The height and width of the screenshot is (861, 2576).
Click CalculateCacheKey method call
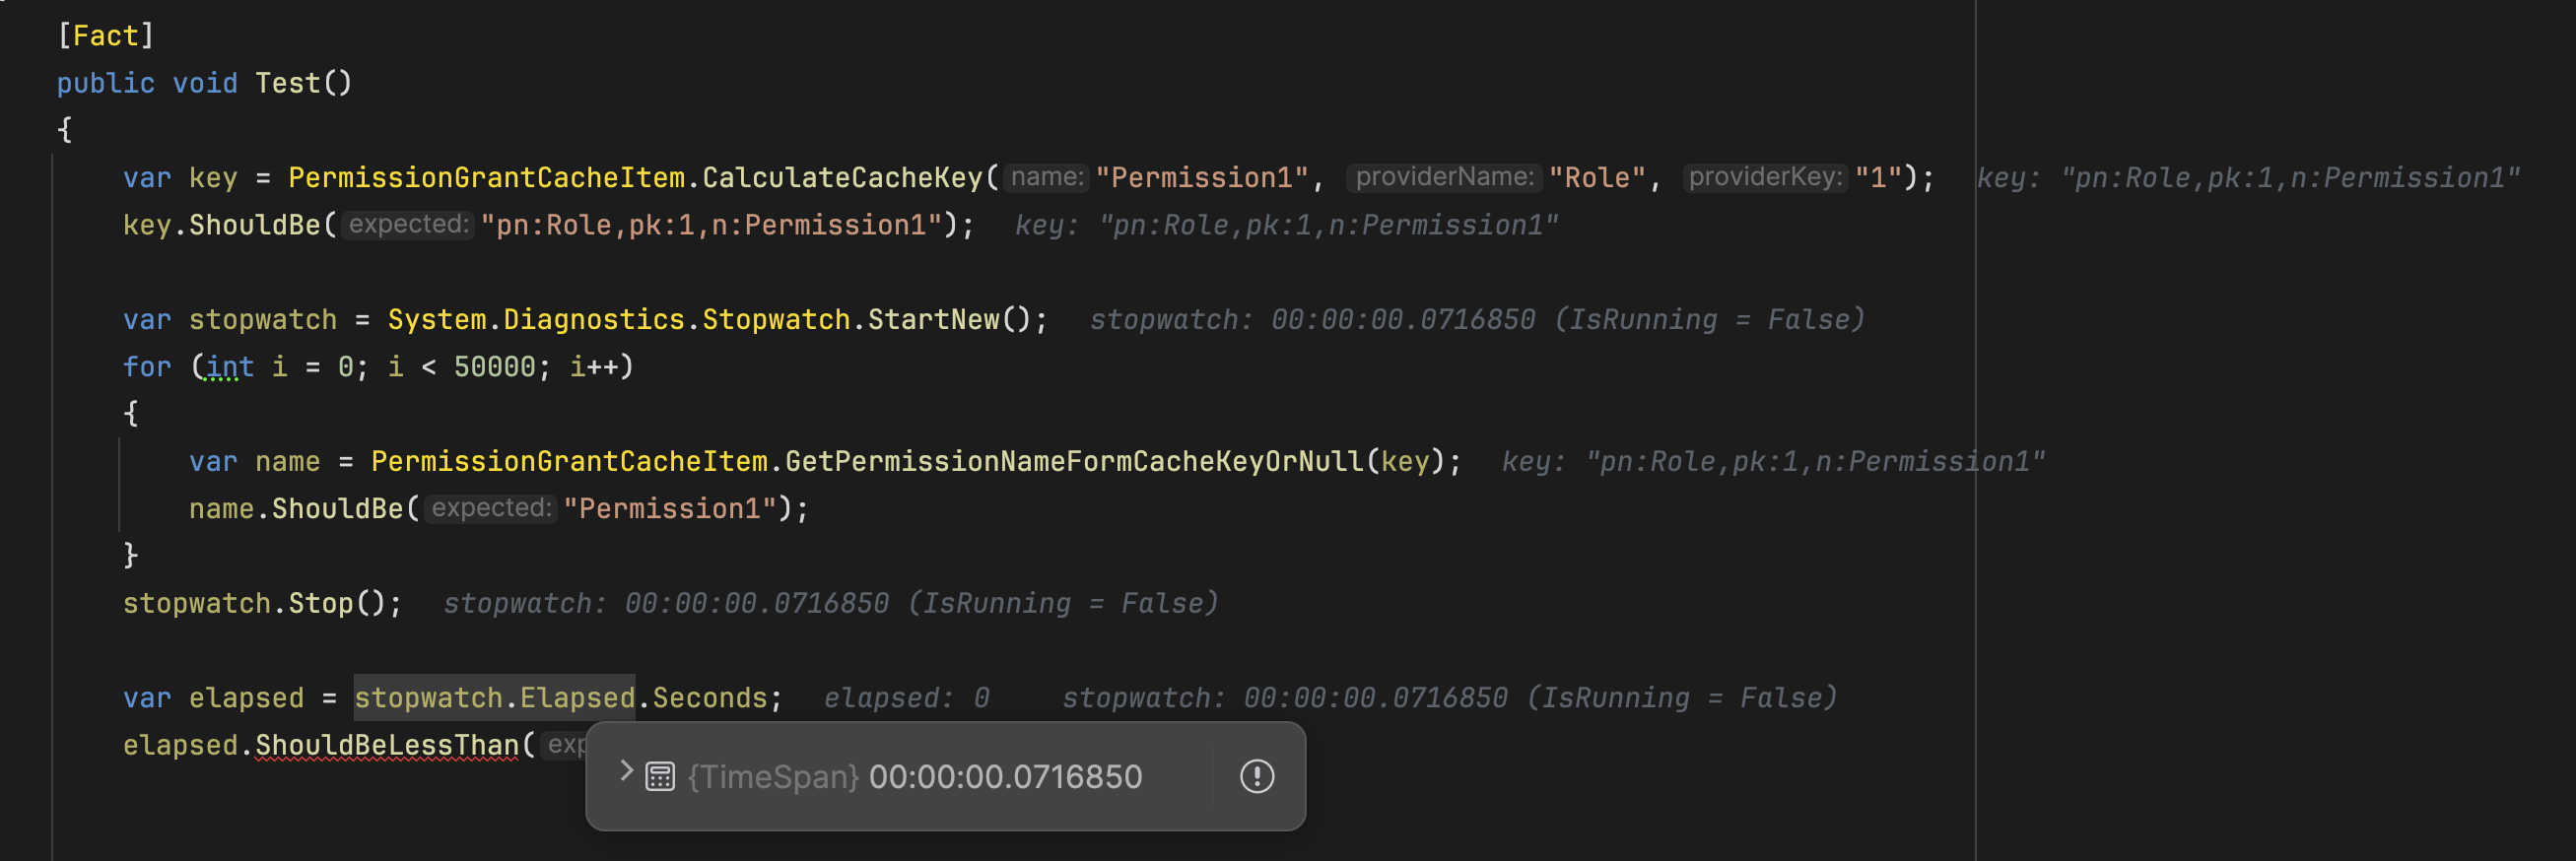coord(842,178)
